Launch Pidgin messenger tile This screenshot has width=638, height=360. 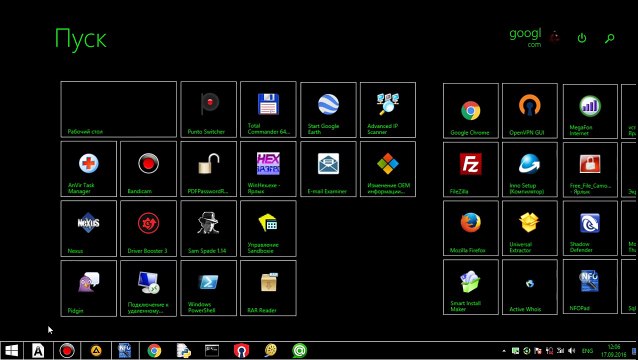click(x=88, y=288)
